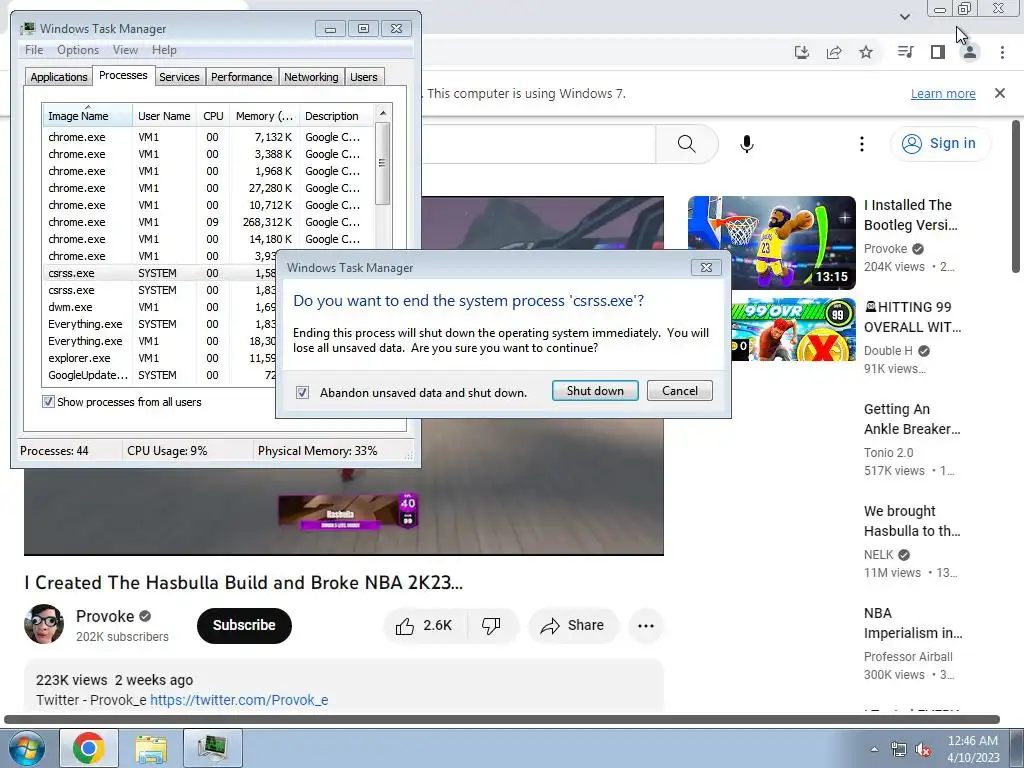Click the Sign in button on YouTube

pyautogui.click(x=940, y=144)
